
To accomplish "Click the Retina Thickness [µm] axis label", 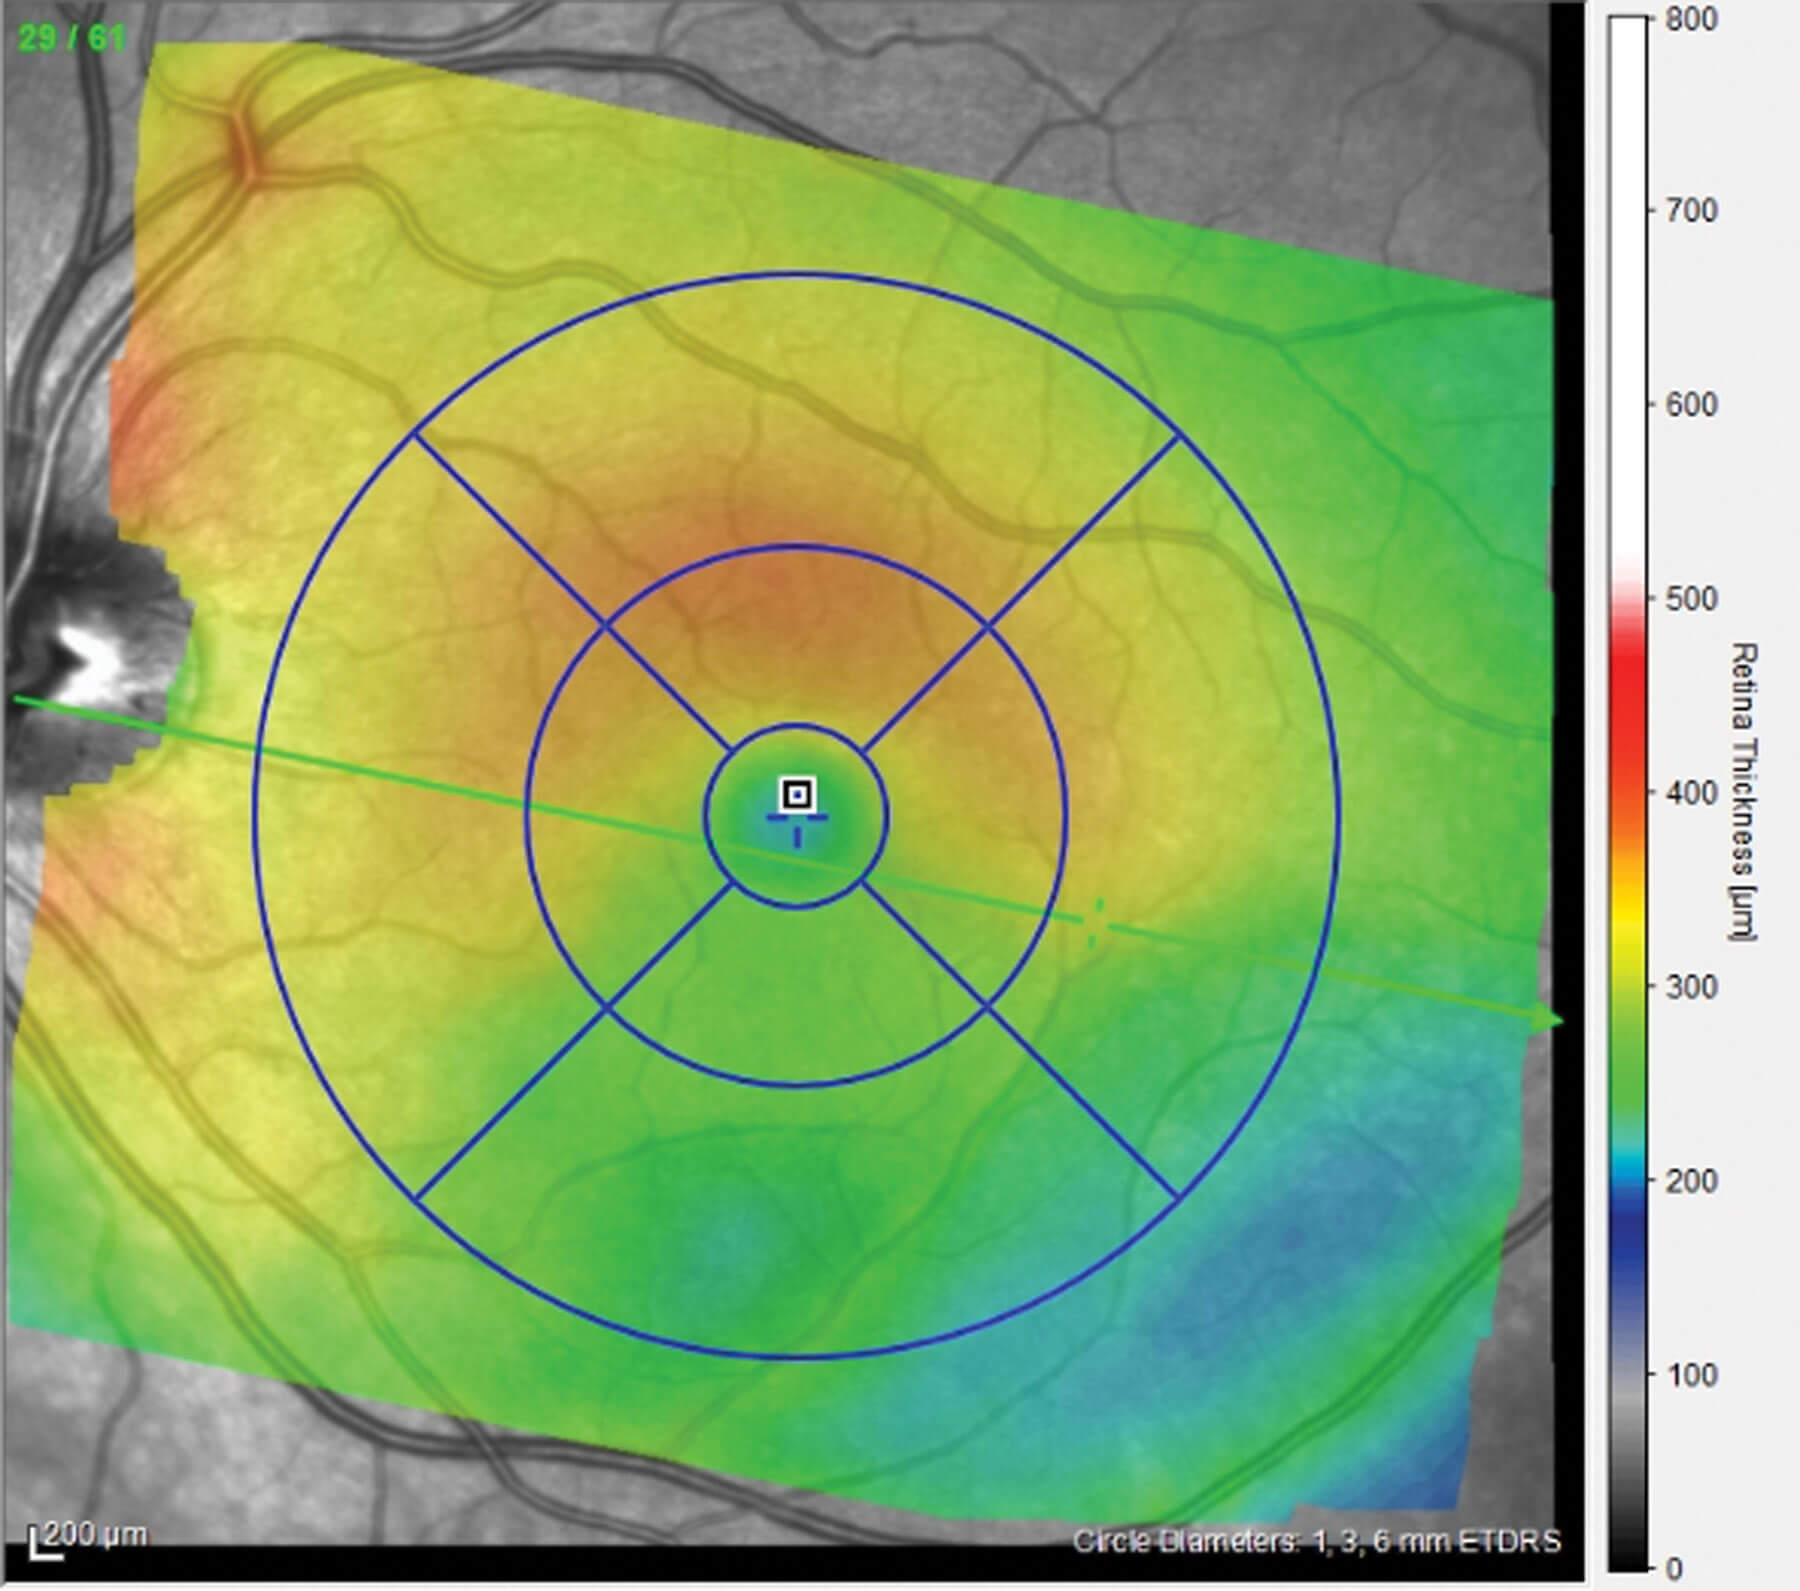I will [x=1744, y=792].
